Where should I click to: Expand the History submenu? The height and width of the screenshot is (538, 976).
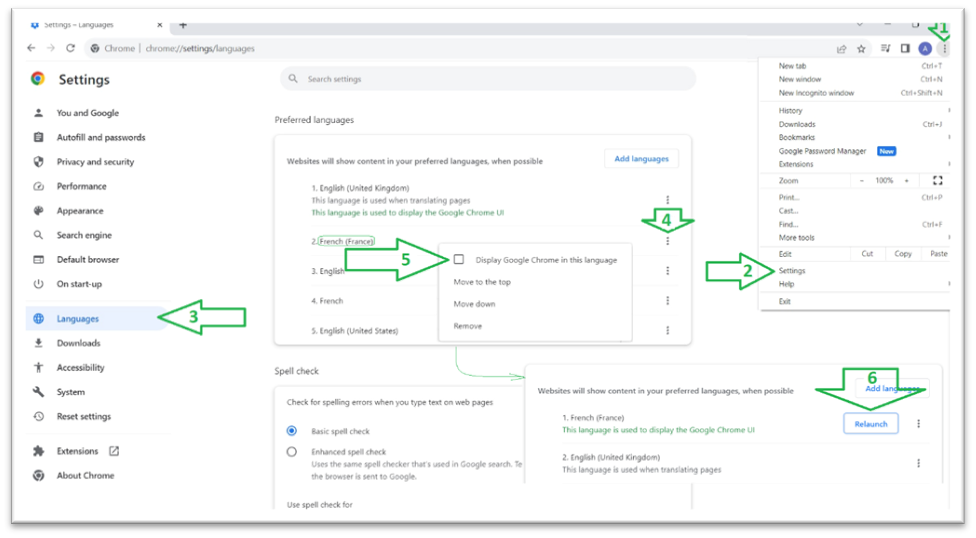coord(855,110)
